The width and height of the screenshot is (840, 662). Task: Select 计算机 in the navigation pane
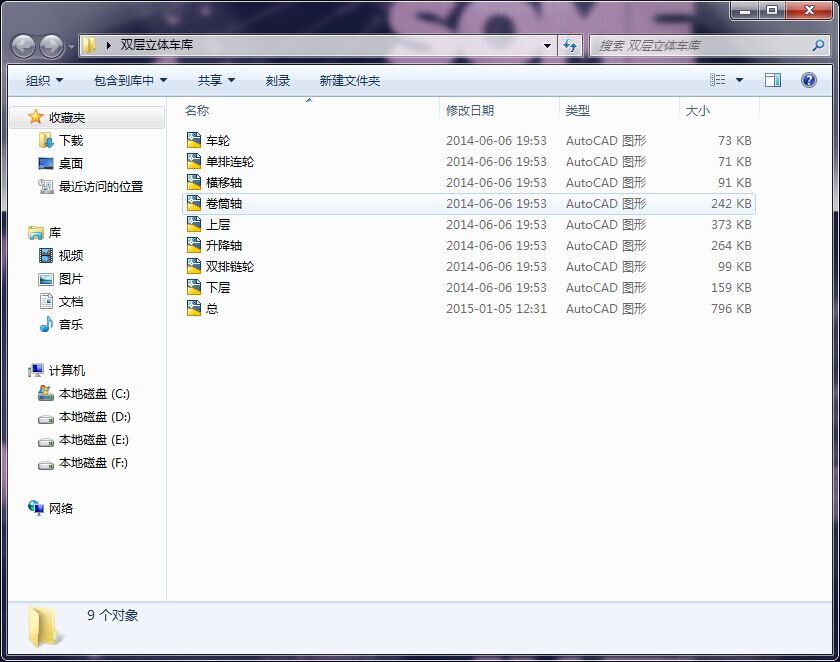click(57, 370)
